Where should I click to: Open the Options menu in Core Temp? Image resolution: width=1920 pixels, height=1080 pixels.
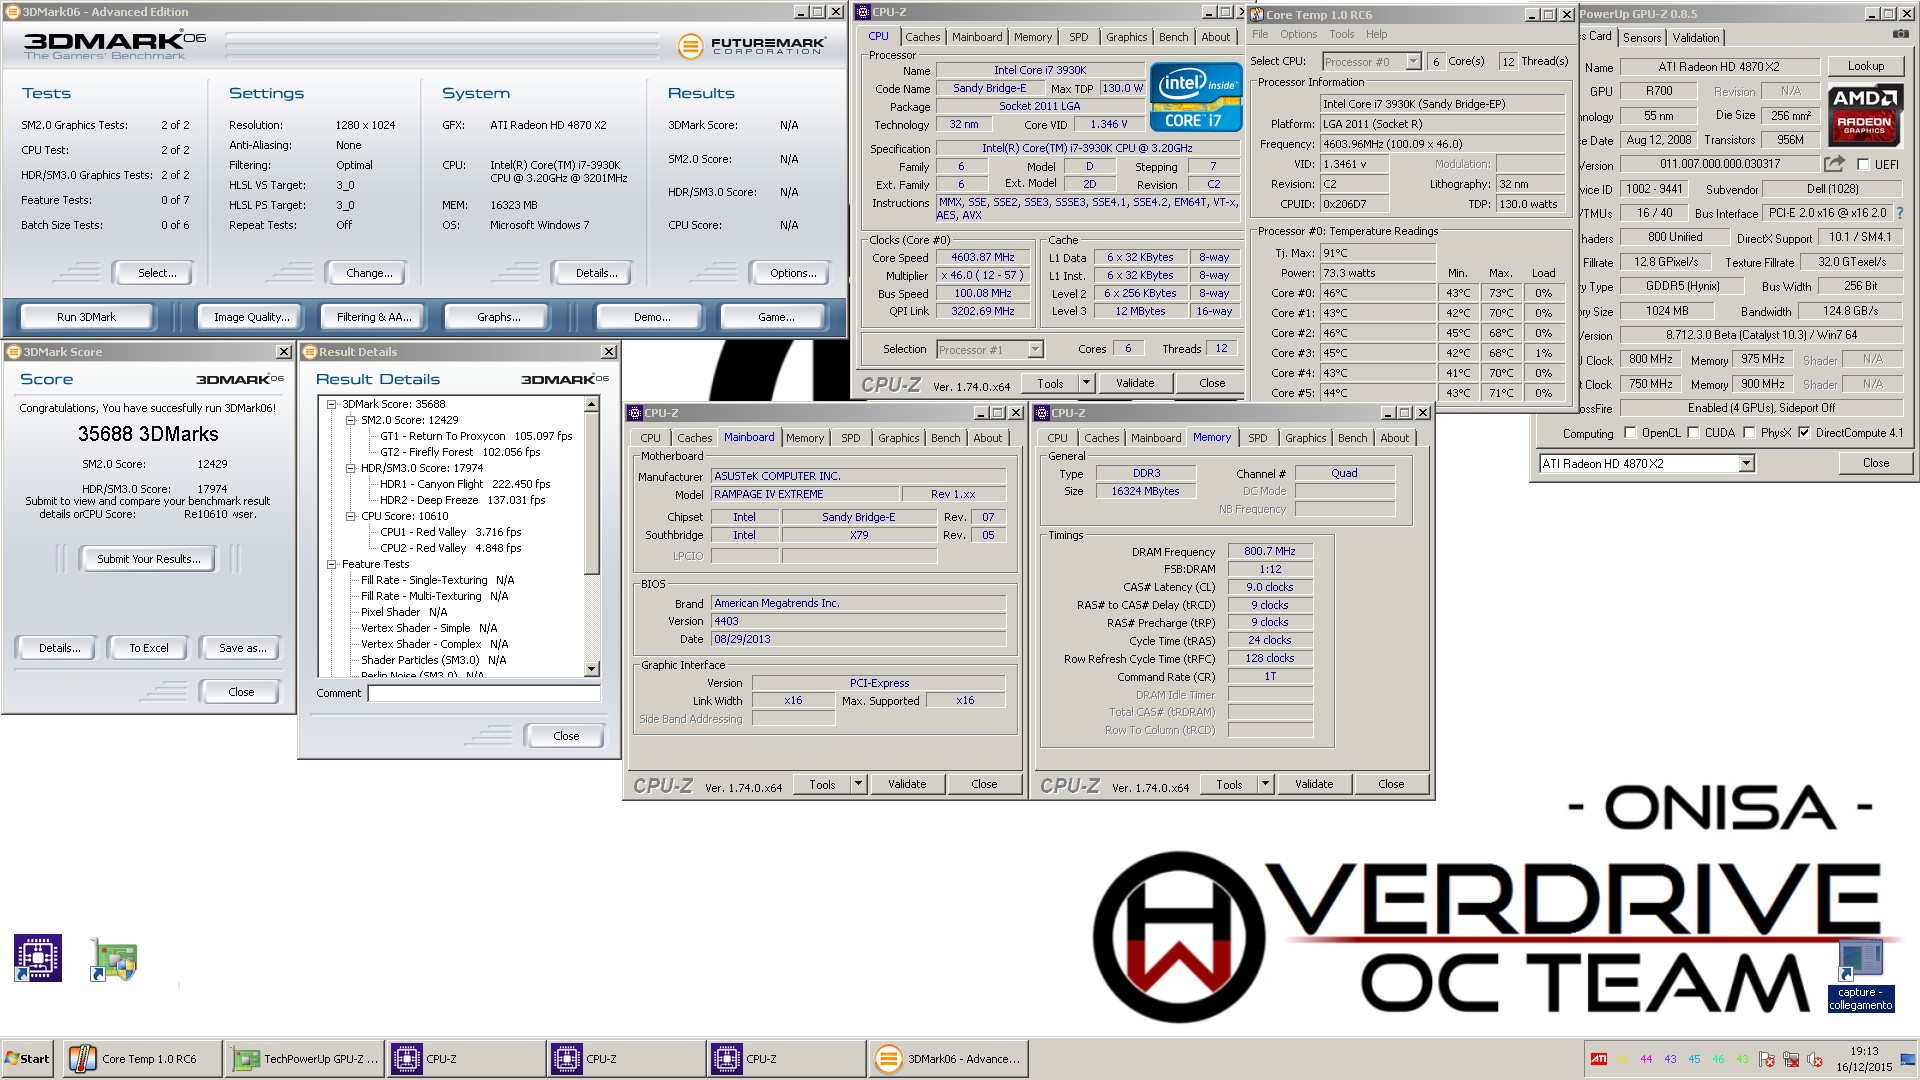pos(1298,34)
